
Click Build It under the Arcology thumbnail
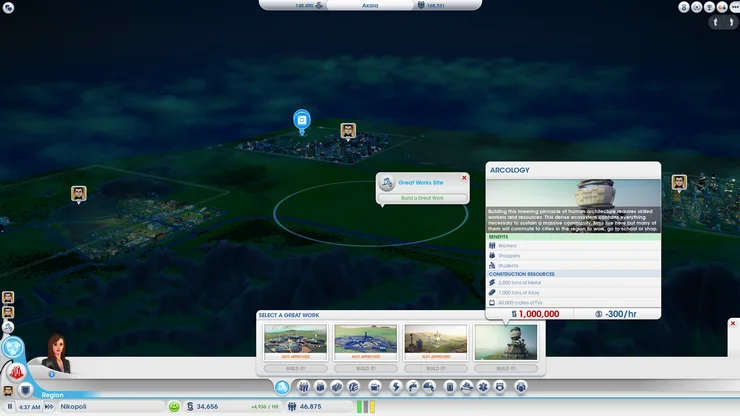pyautogui.click(x=506, y=368)
